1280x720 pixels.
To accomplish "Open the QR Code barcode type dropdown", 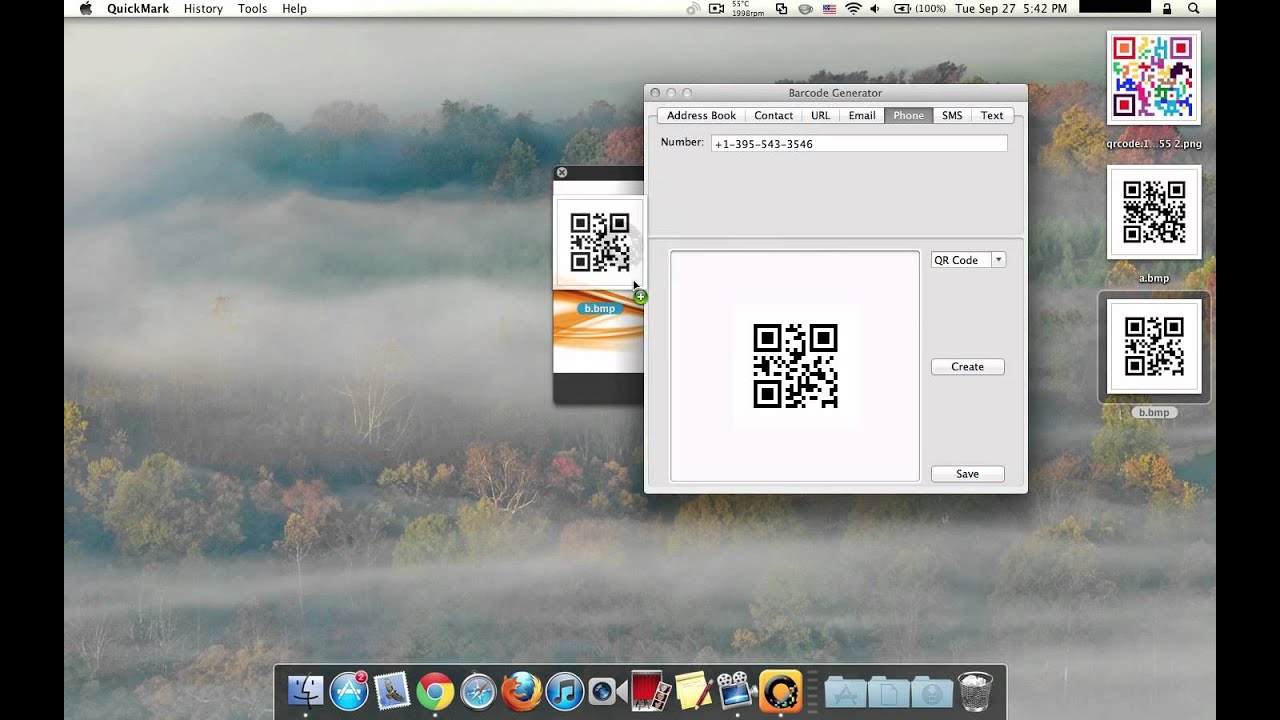I will point(968,260).
